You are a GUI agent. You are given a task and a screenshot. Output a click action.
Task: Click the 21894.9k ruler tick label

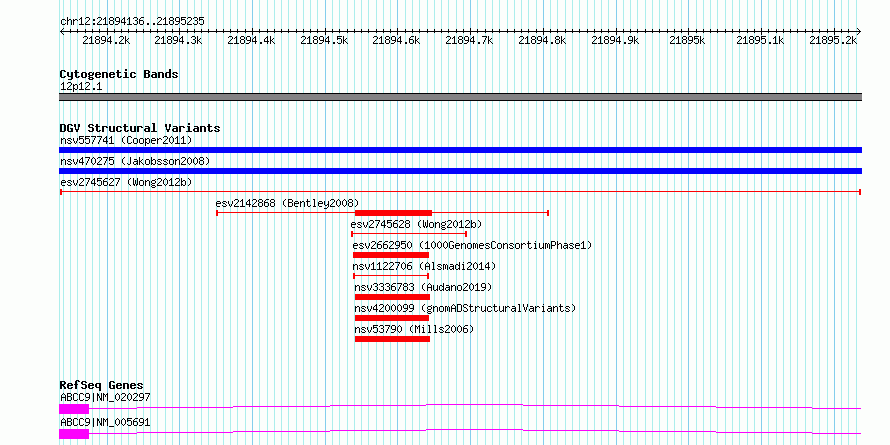[x=615, y=40]
